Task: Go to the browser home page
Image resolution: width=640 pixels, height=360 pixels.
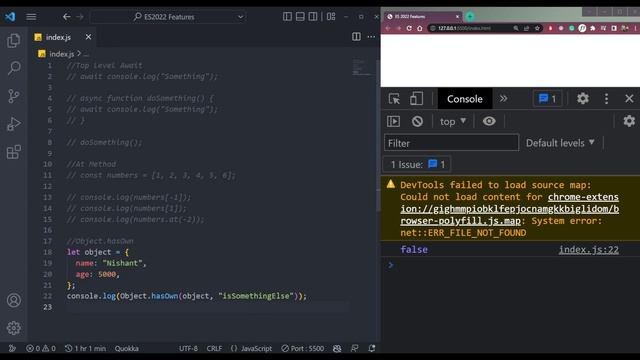Action: pos(420,28)
